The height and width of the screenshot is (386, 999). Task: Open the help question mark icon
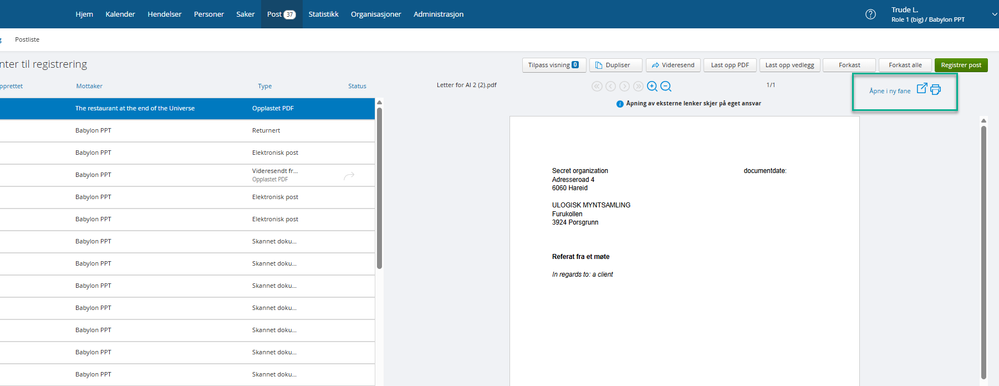tap(870, 15)
